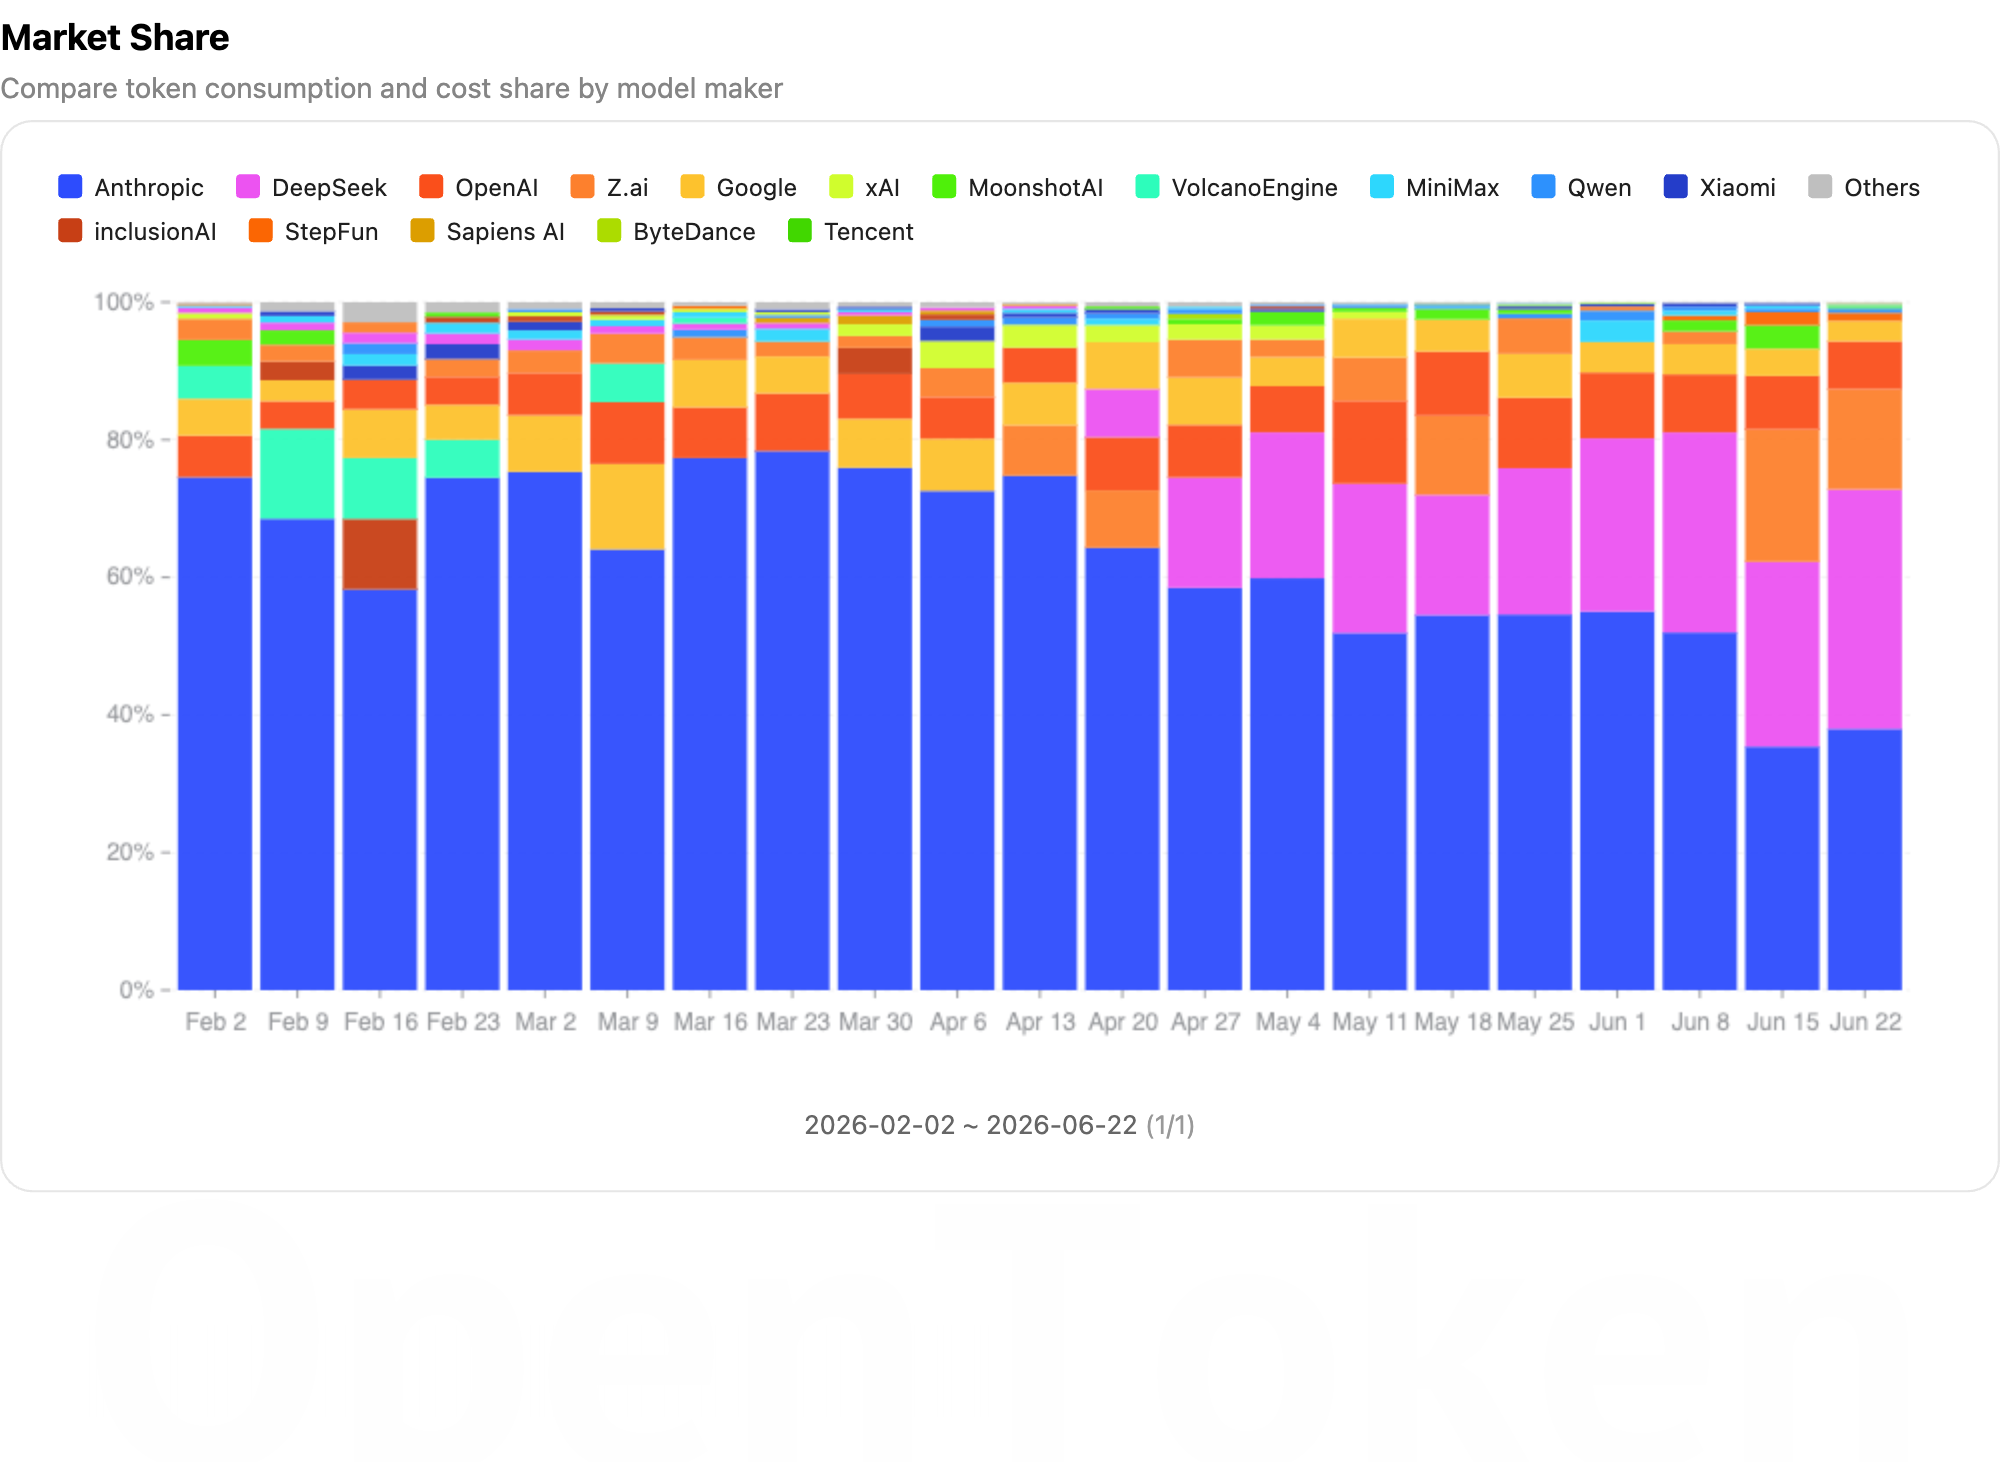This screenshot has height=1462, width=2002.
Task: Click the 60% y-axis label
Action: click(130, 577)
